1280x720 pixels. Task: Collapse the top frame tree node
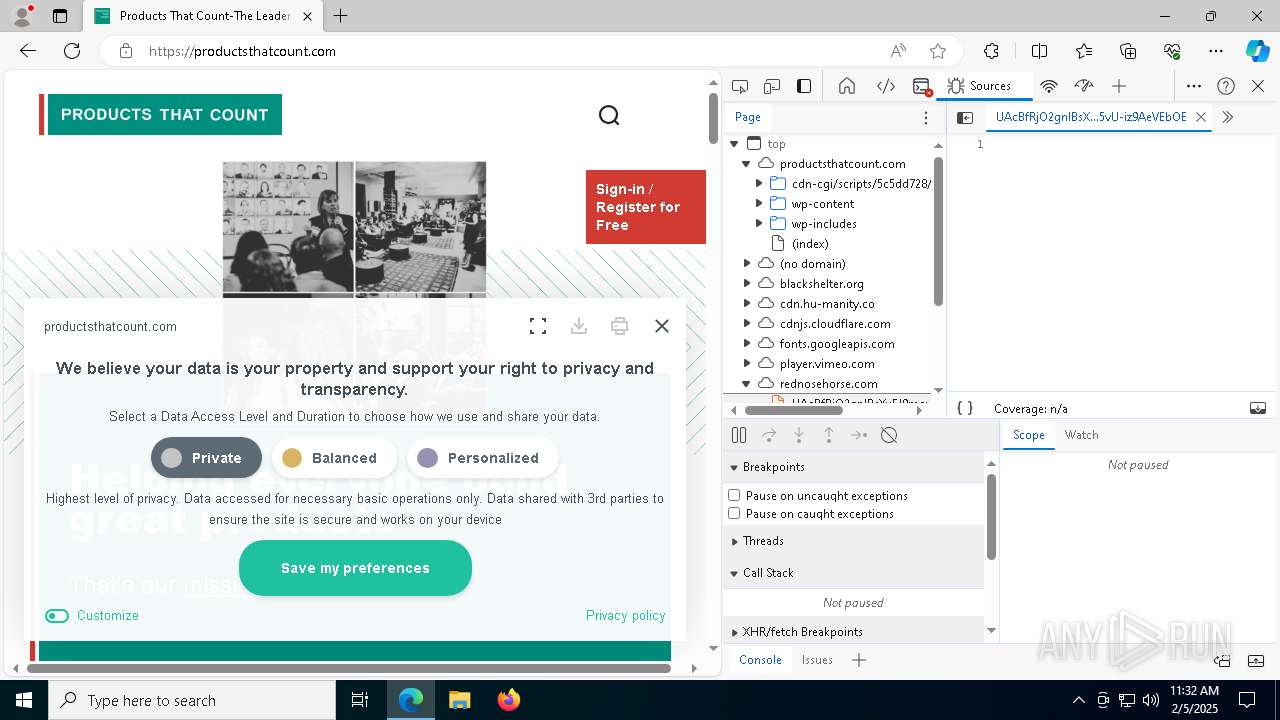[x=734, y=144]
